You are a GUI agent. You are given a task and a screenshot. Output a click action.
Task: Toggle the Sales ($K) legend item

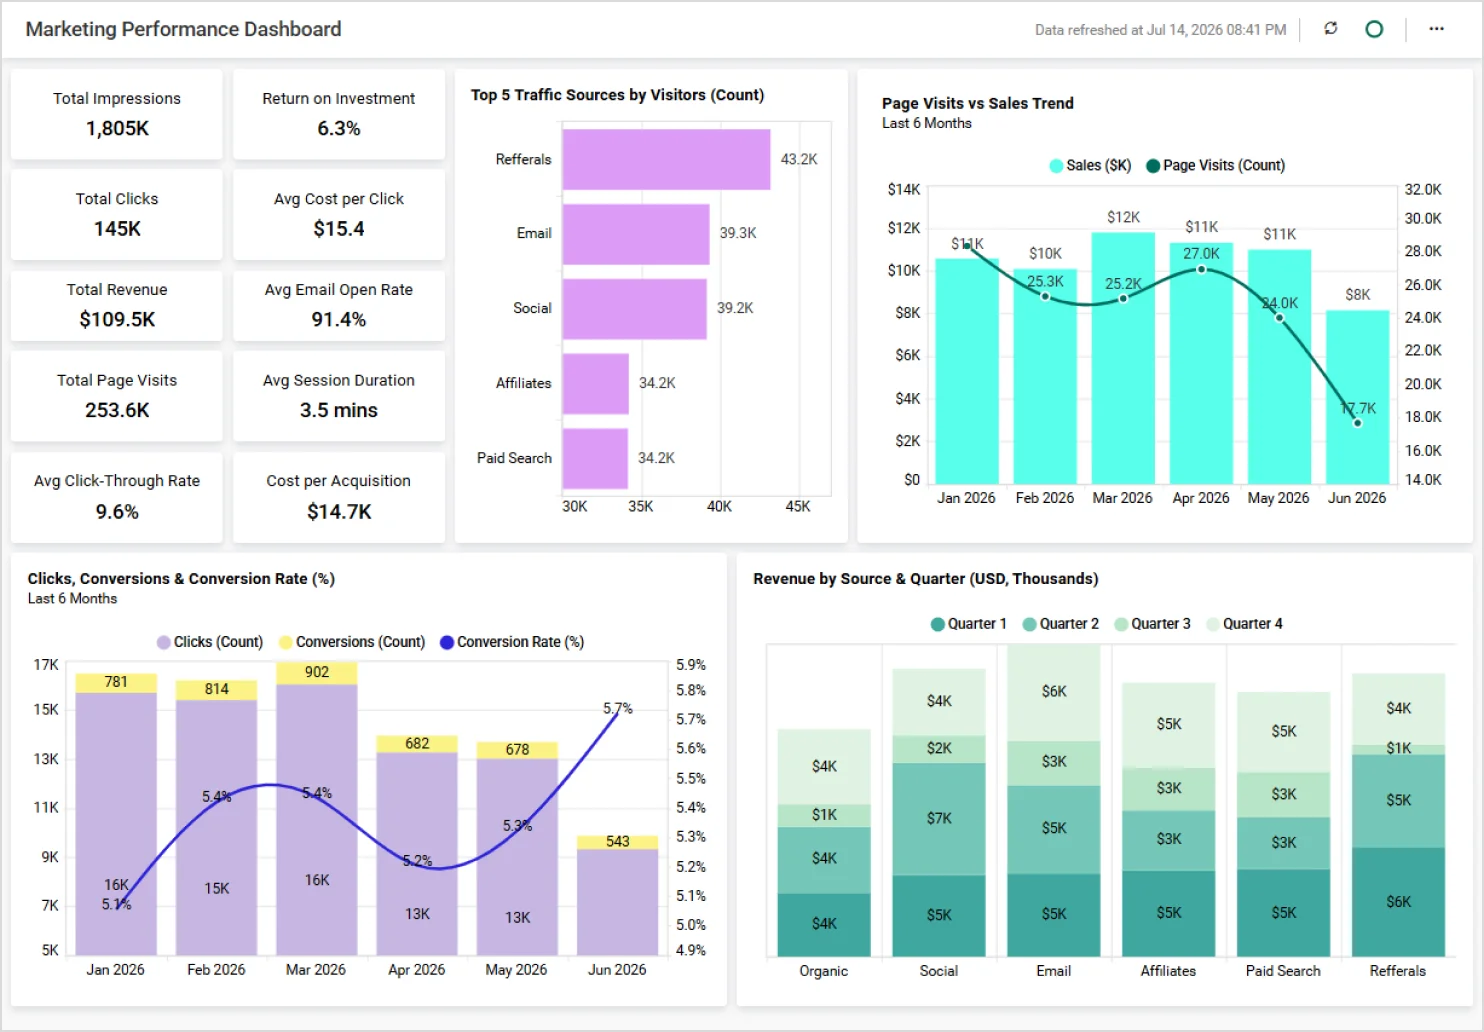pos(1090,165)
